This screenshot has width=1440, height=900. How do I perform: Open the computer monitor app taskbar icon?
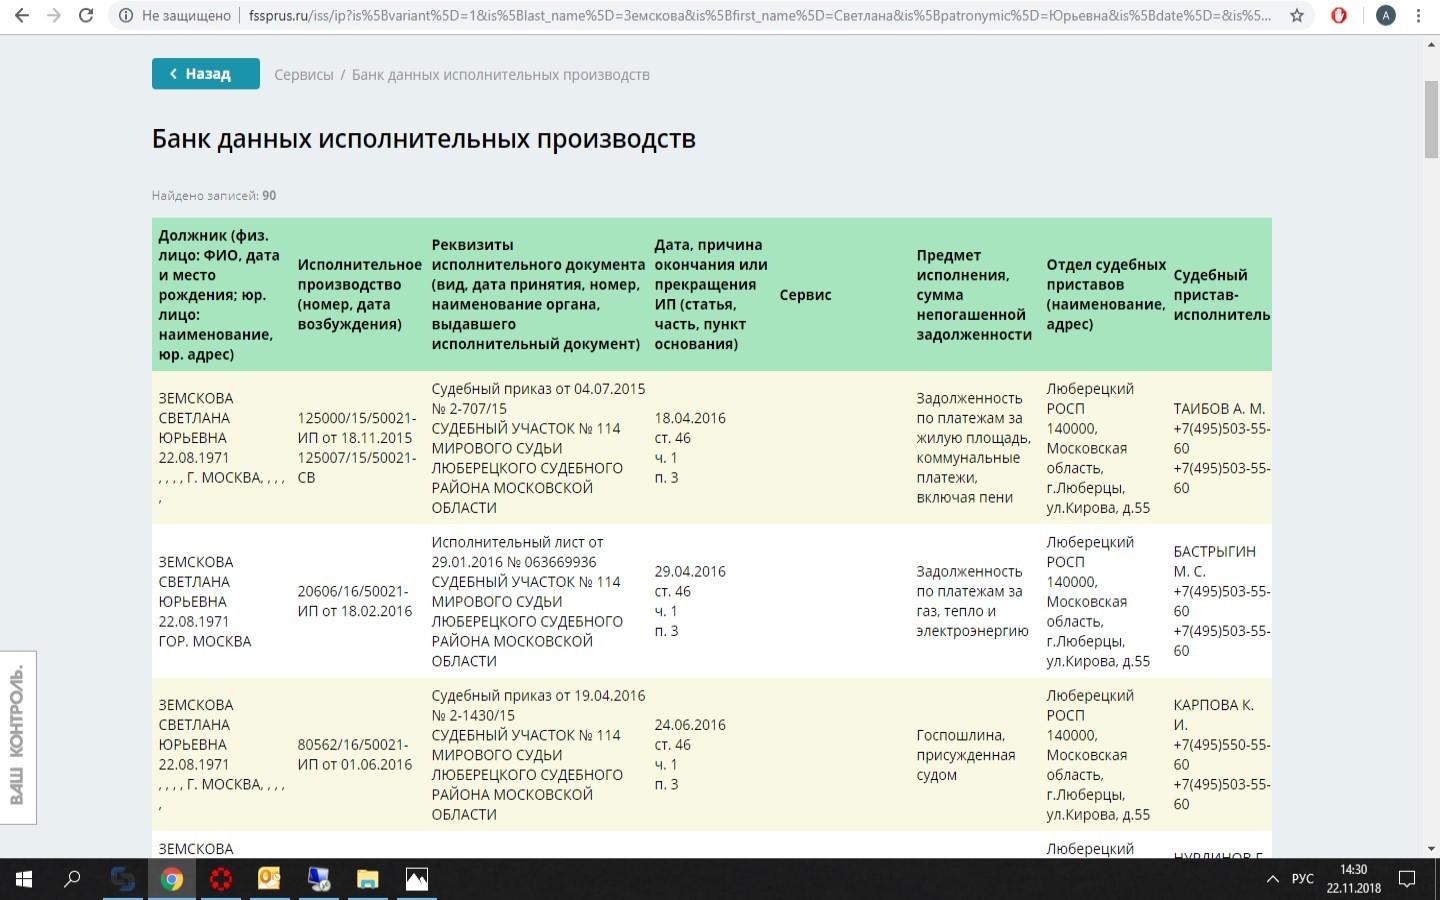click(319, 879)
